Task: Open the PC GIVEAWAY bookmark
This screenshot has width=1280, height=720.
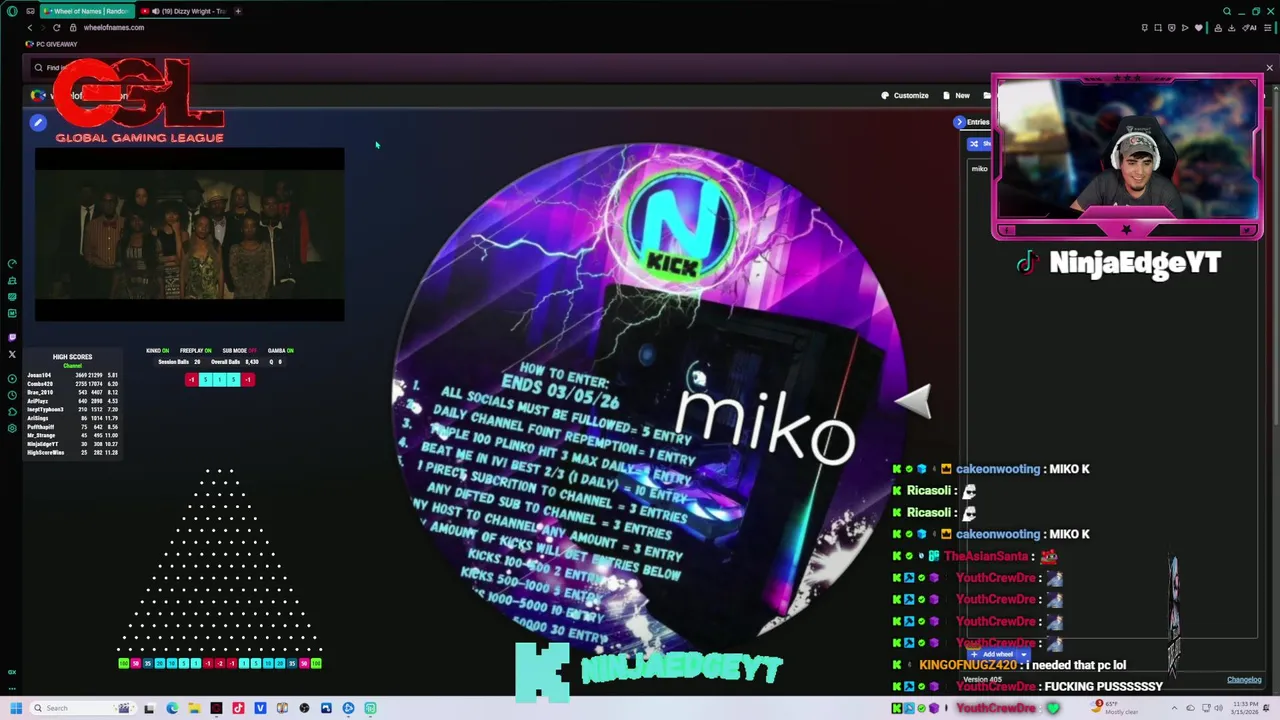Action: [x=52, y=44]
